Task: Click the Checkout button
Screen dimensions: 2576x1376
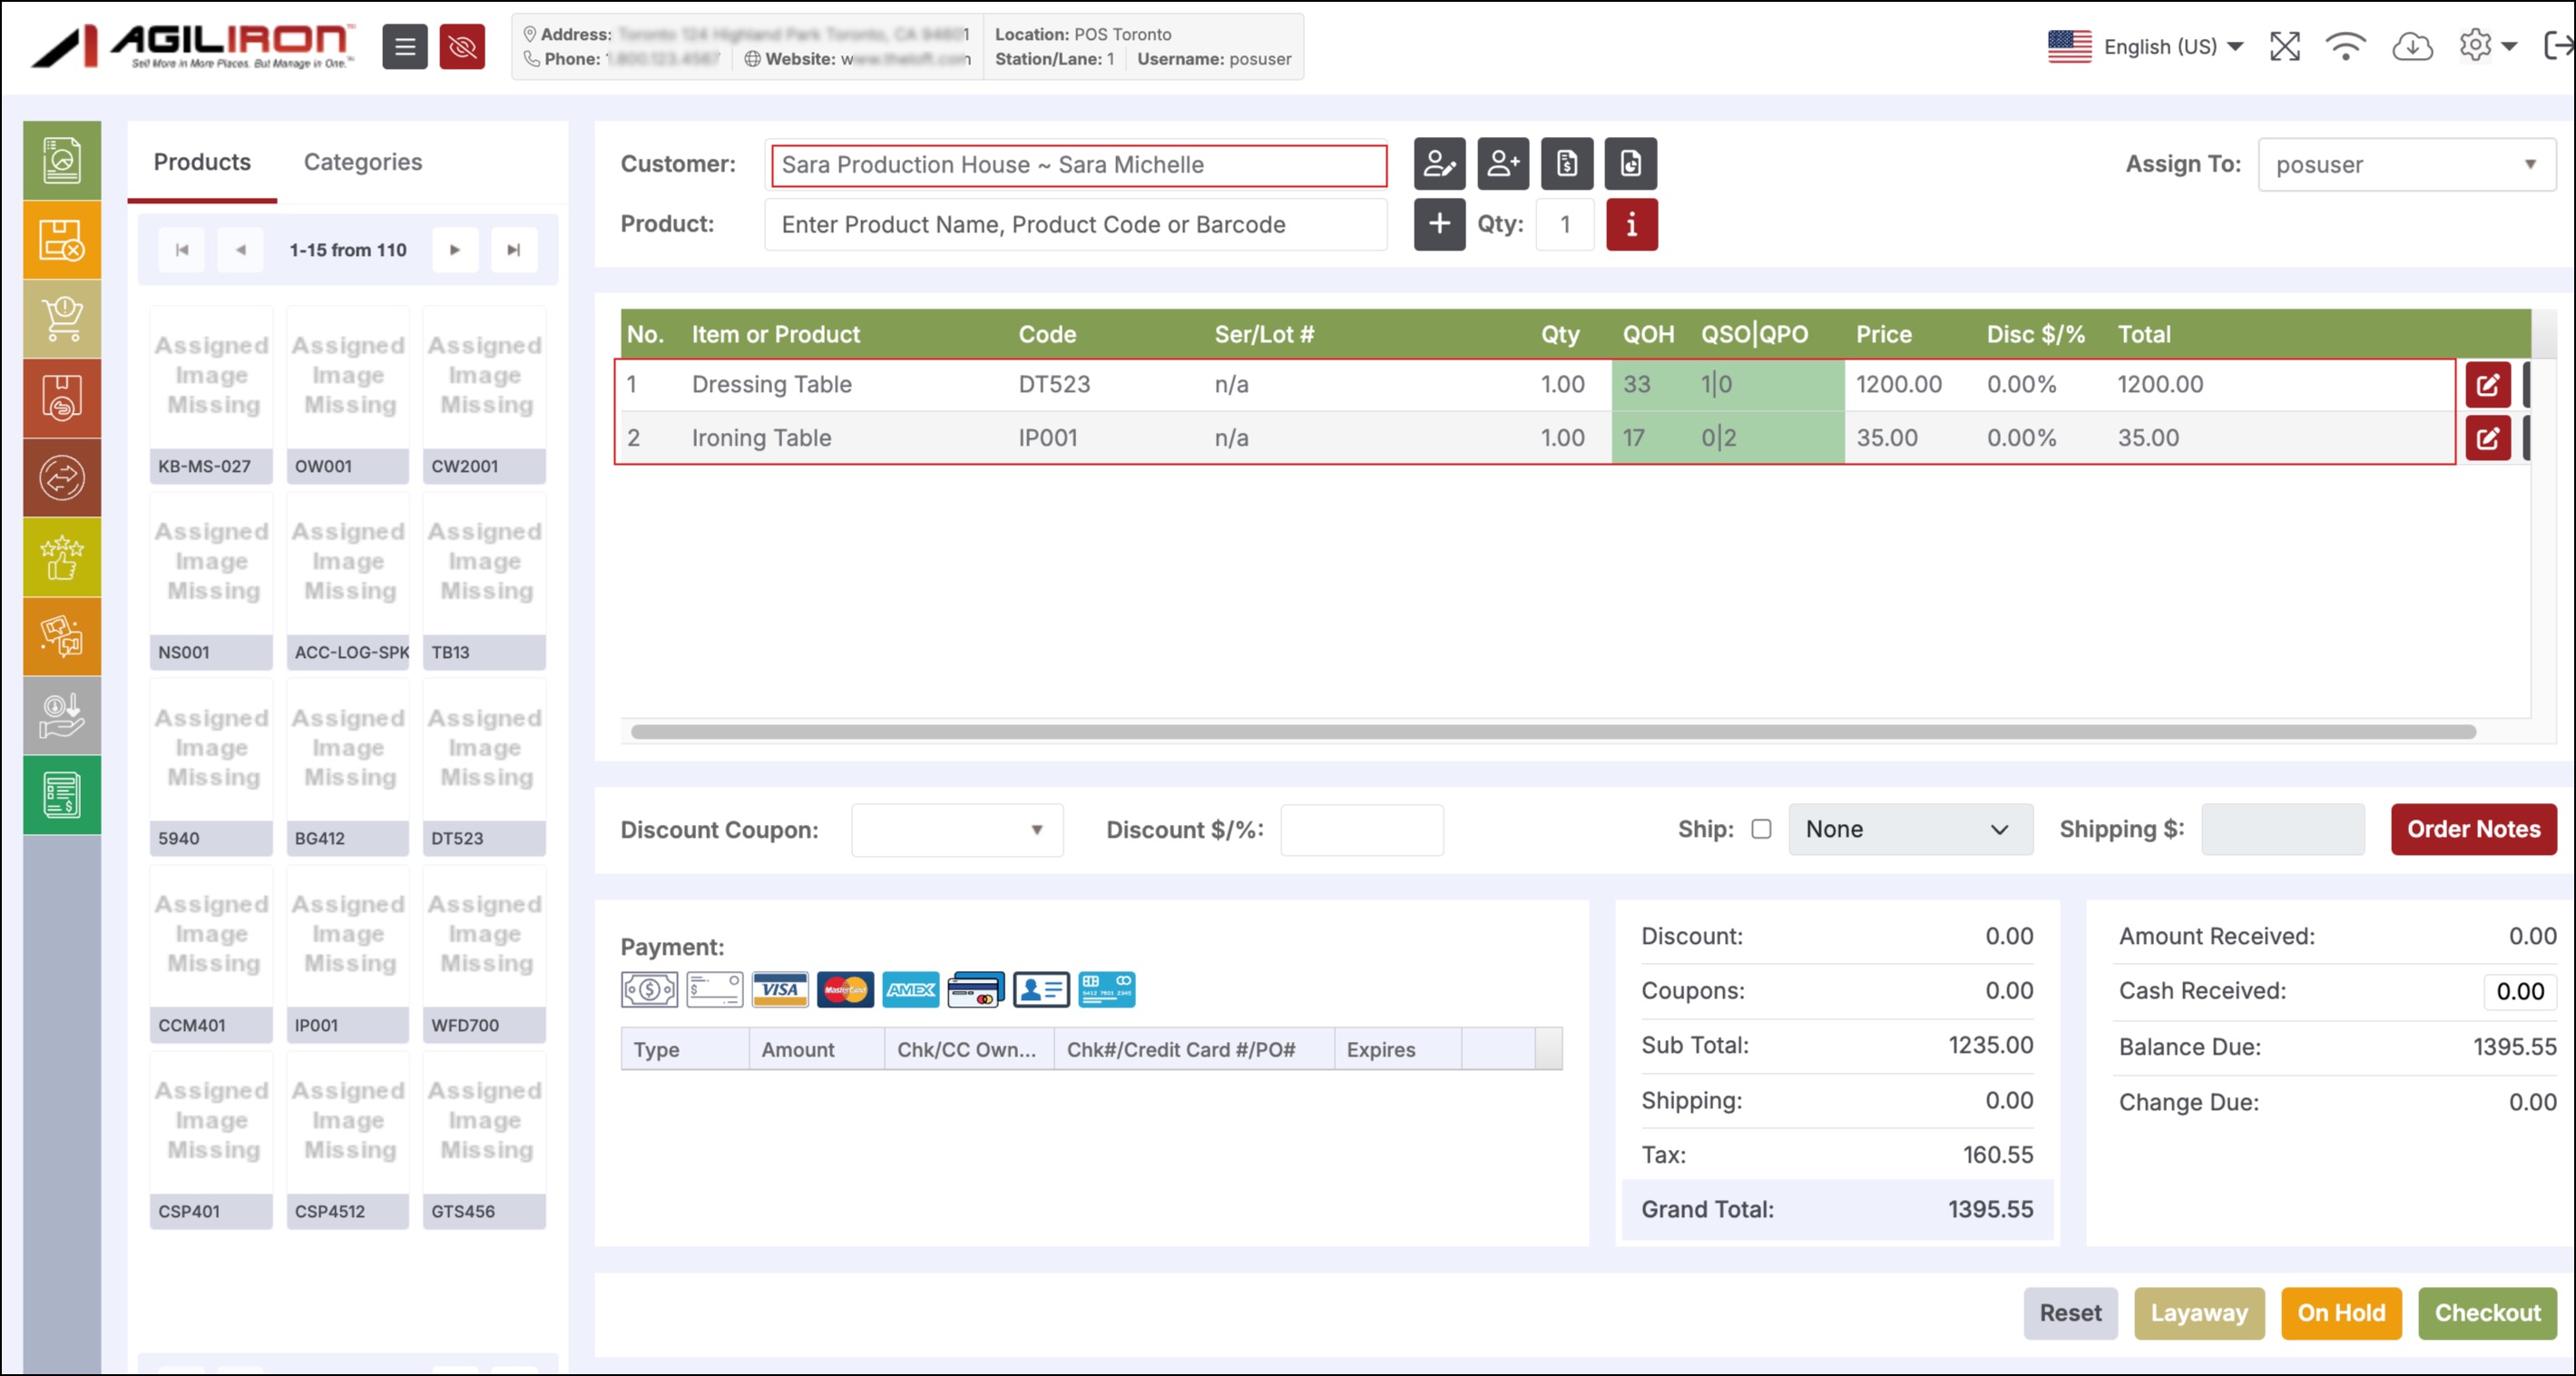Action: pyautogui.click(x=2487, y=1313)
